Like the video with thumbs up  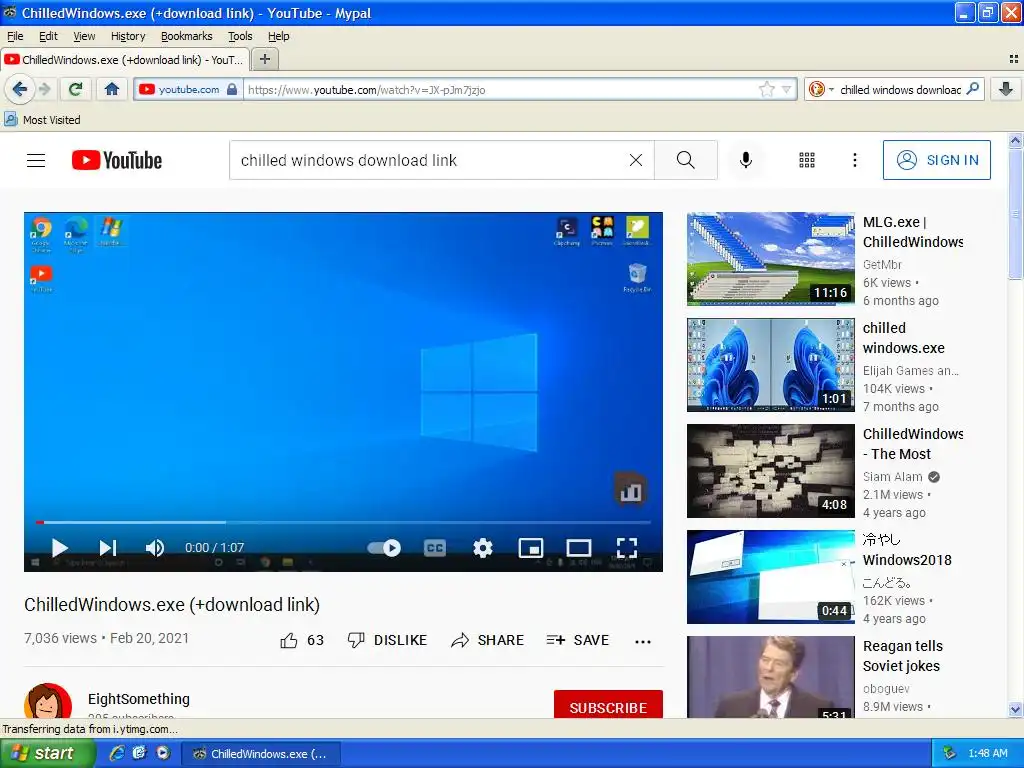tap(289, 641)
